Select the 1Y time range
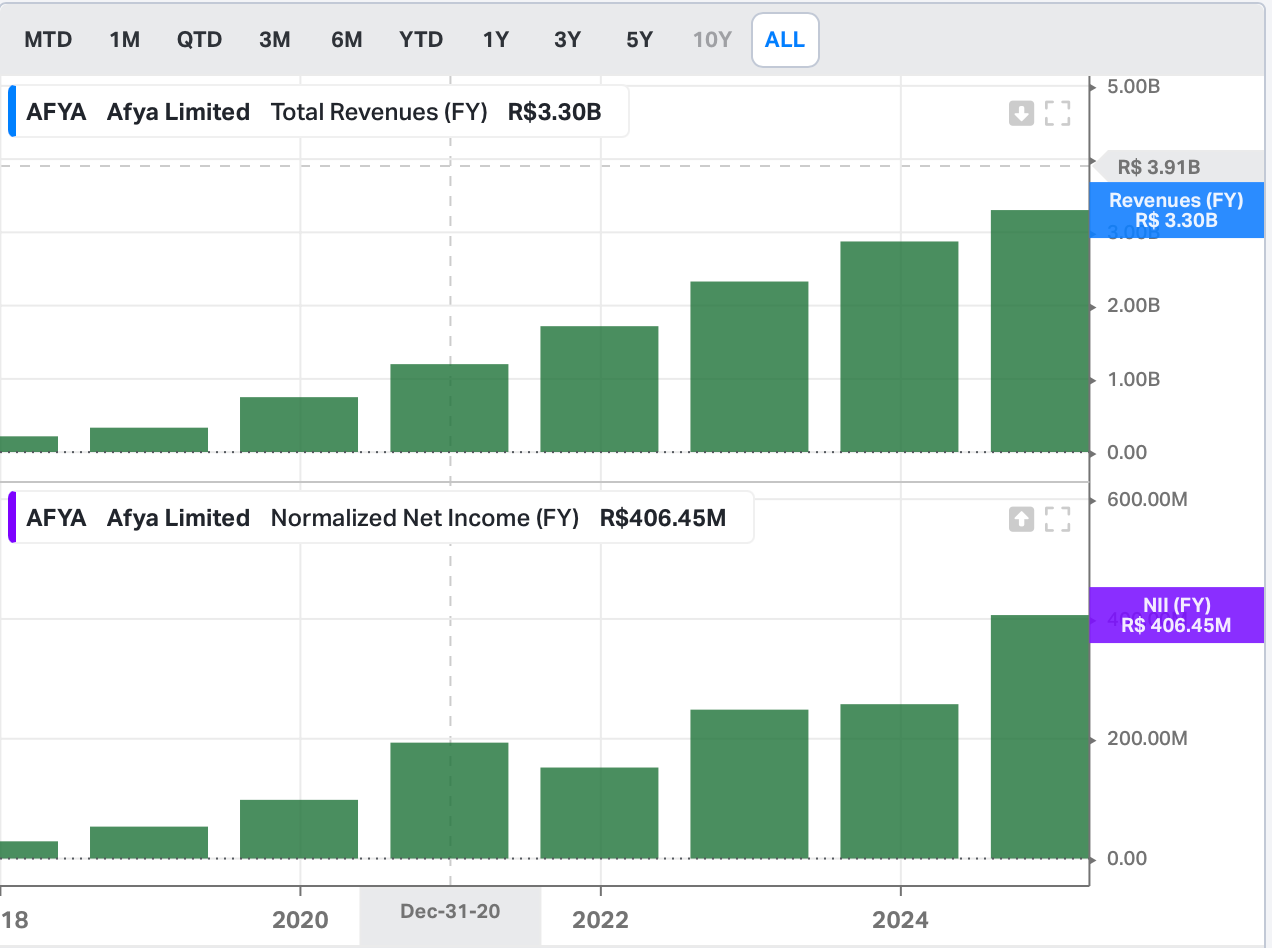 tap(496, 40)
